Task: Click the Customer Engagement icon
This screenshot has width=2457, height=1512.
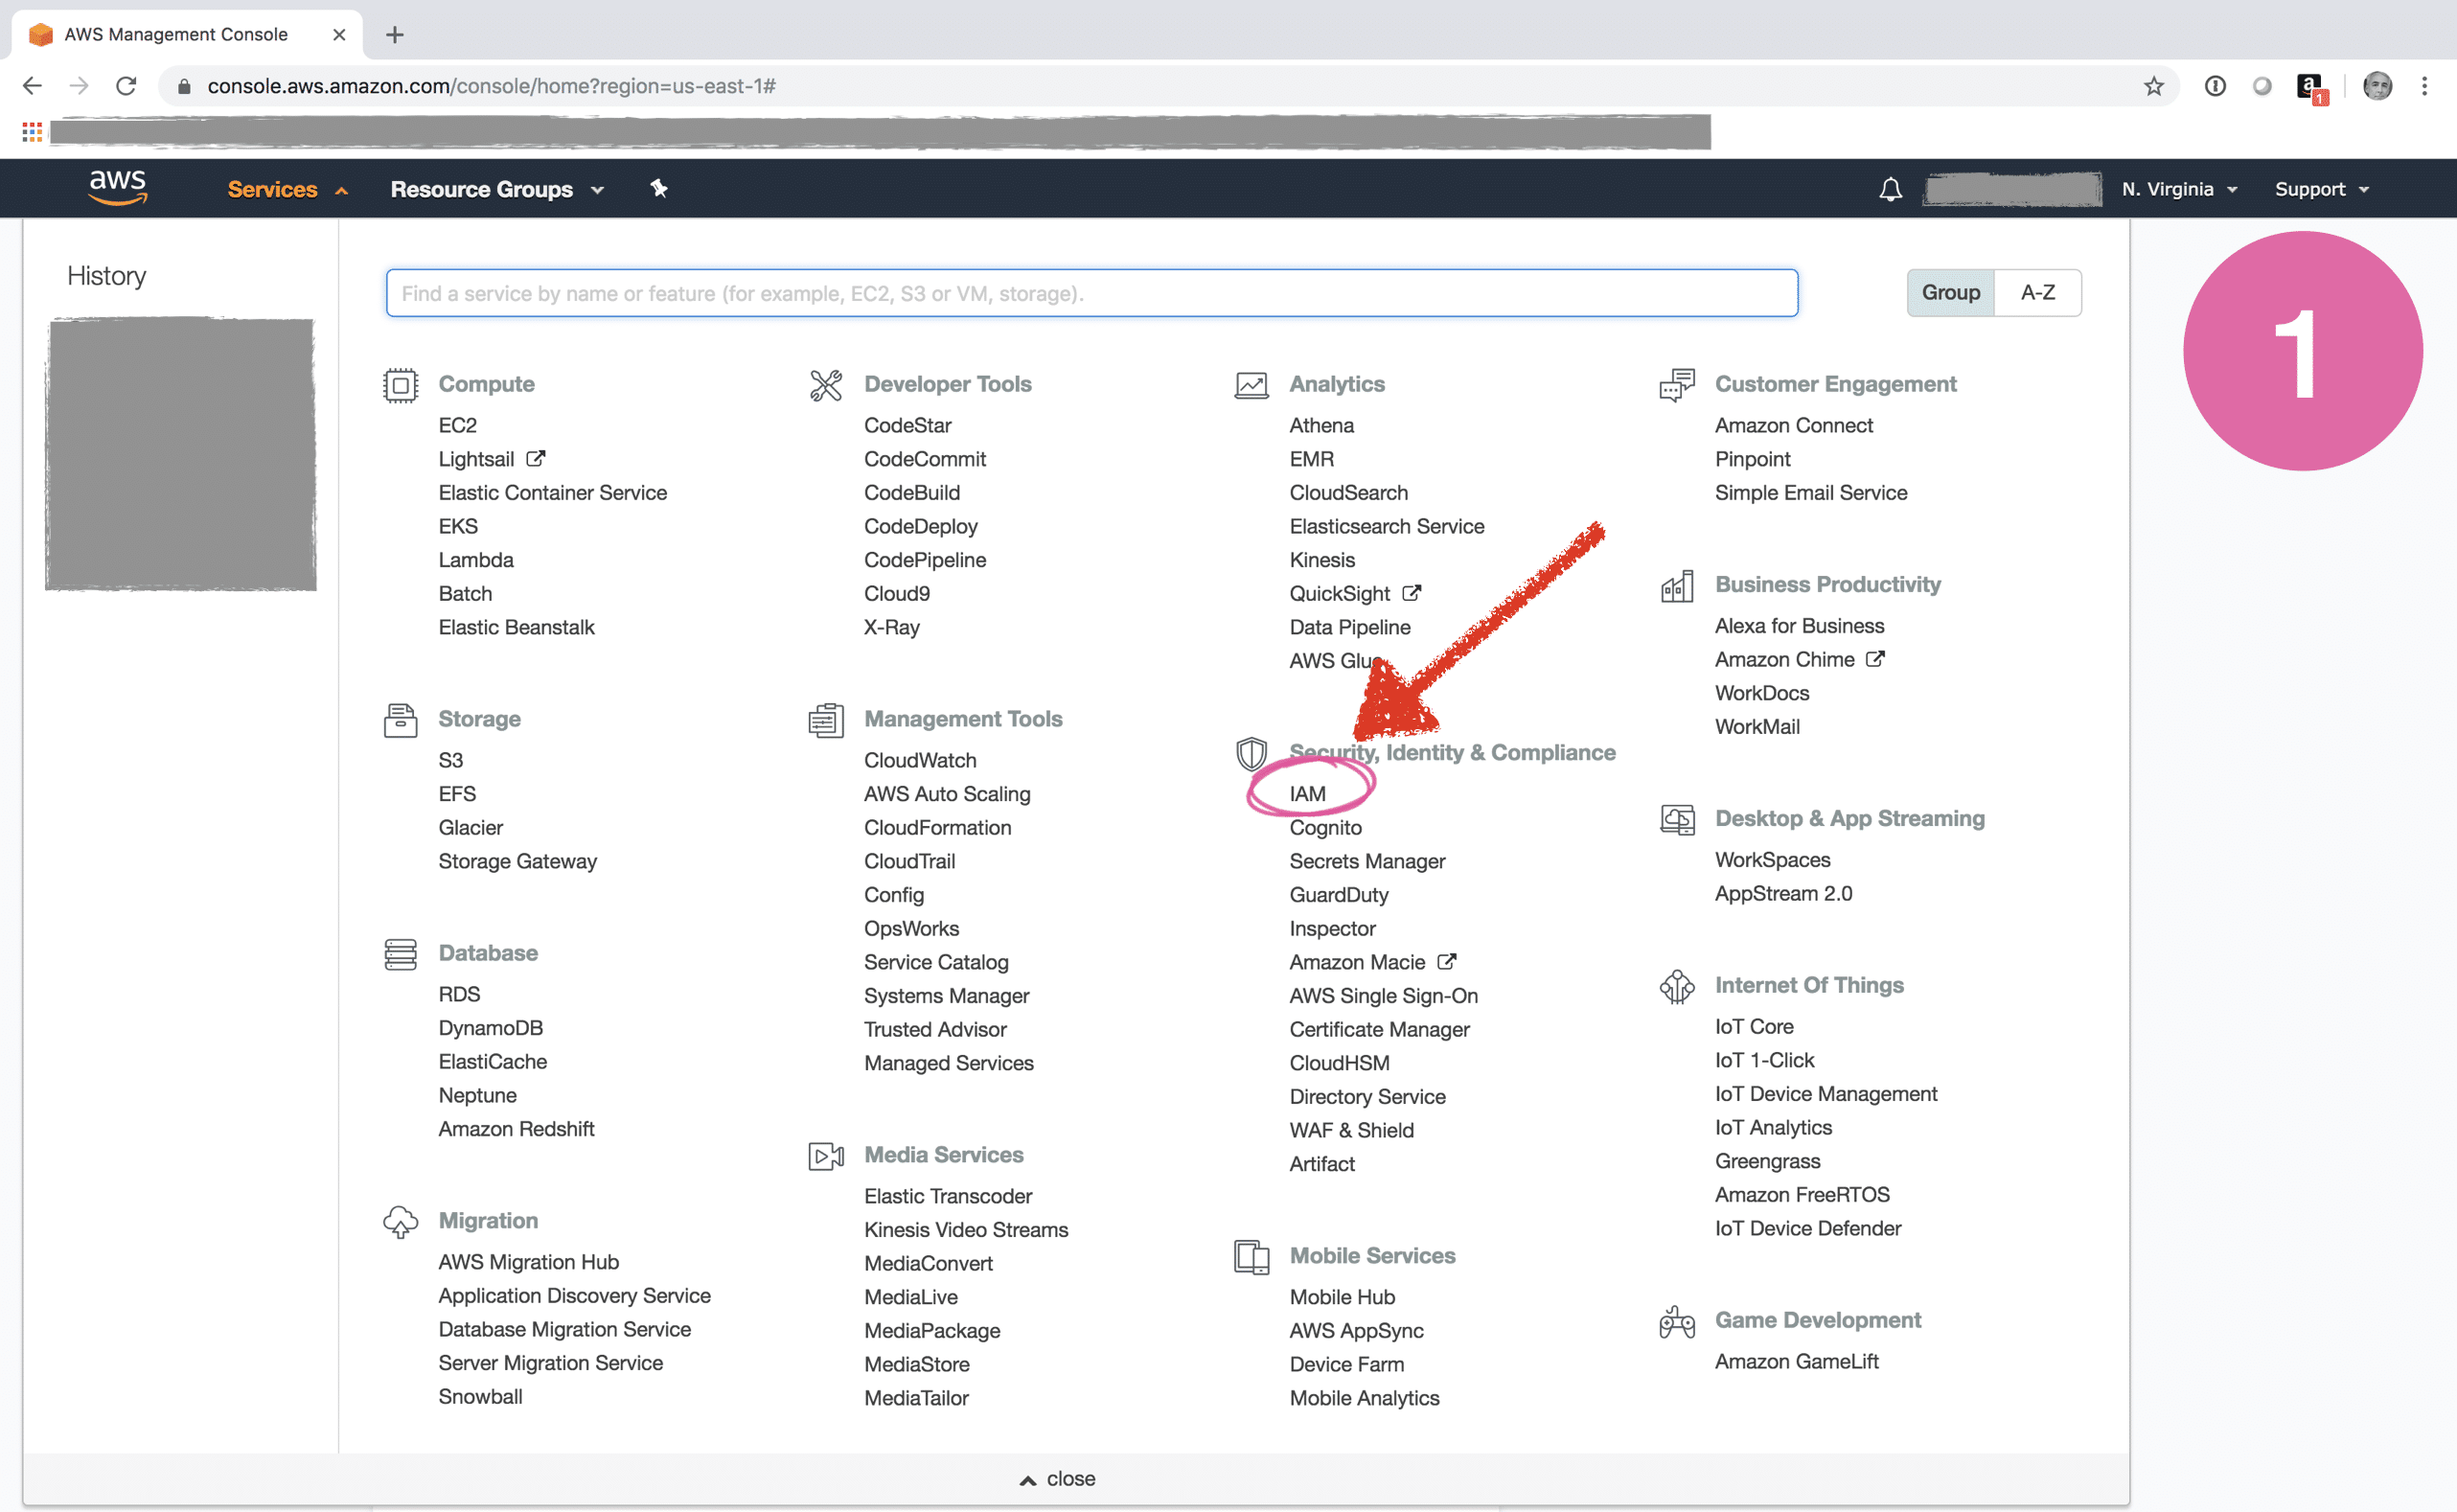Action: (x=1677, y=385)
